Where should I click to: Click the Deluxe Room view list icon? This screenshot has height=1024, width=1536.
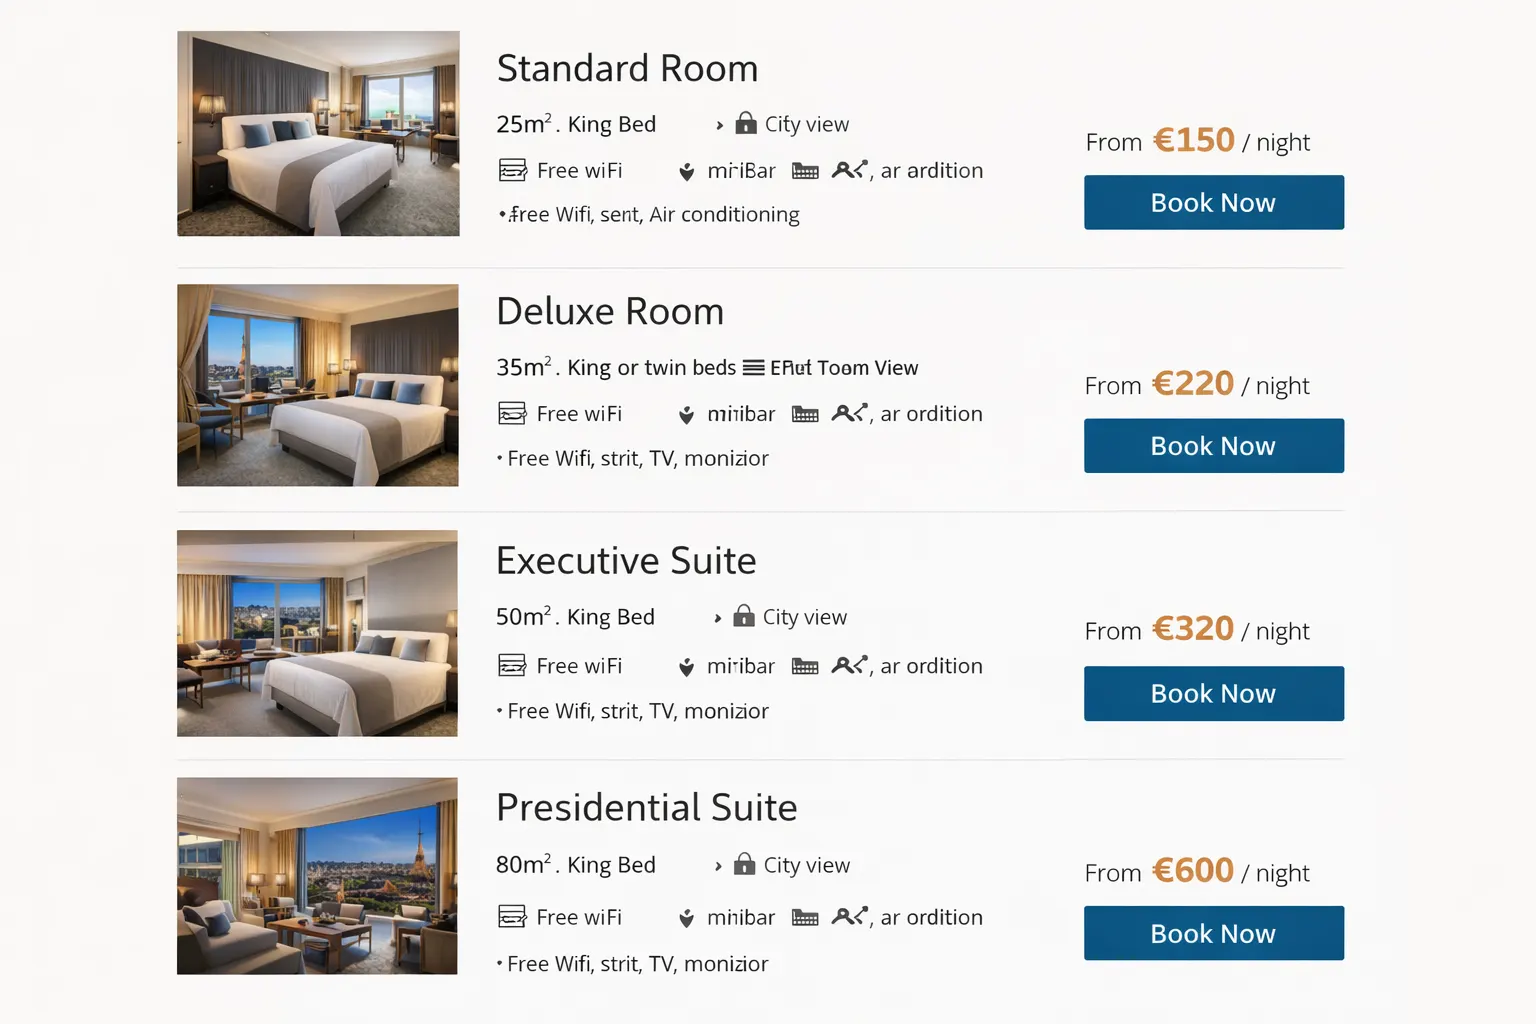pos(753,368)
